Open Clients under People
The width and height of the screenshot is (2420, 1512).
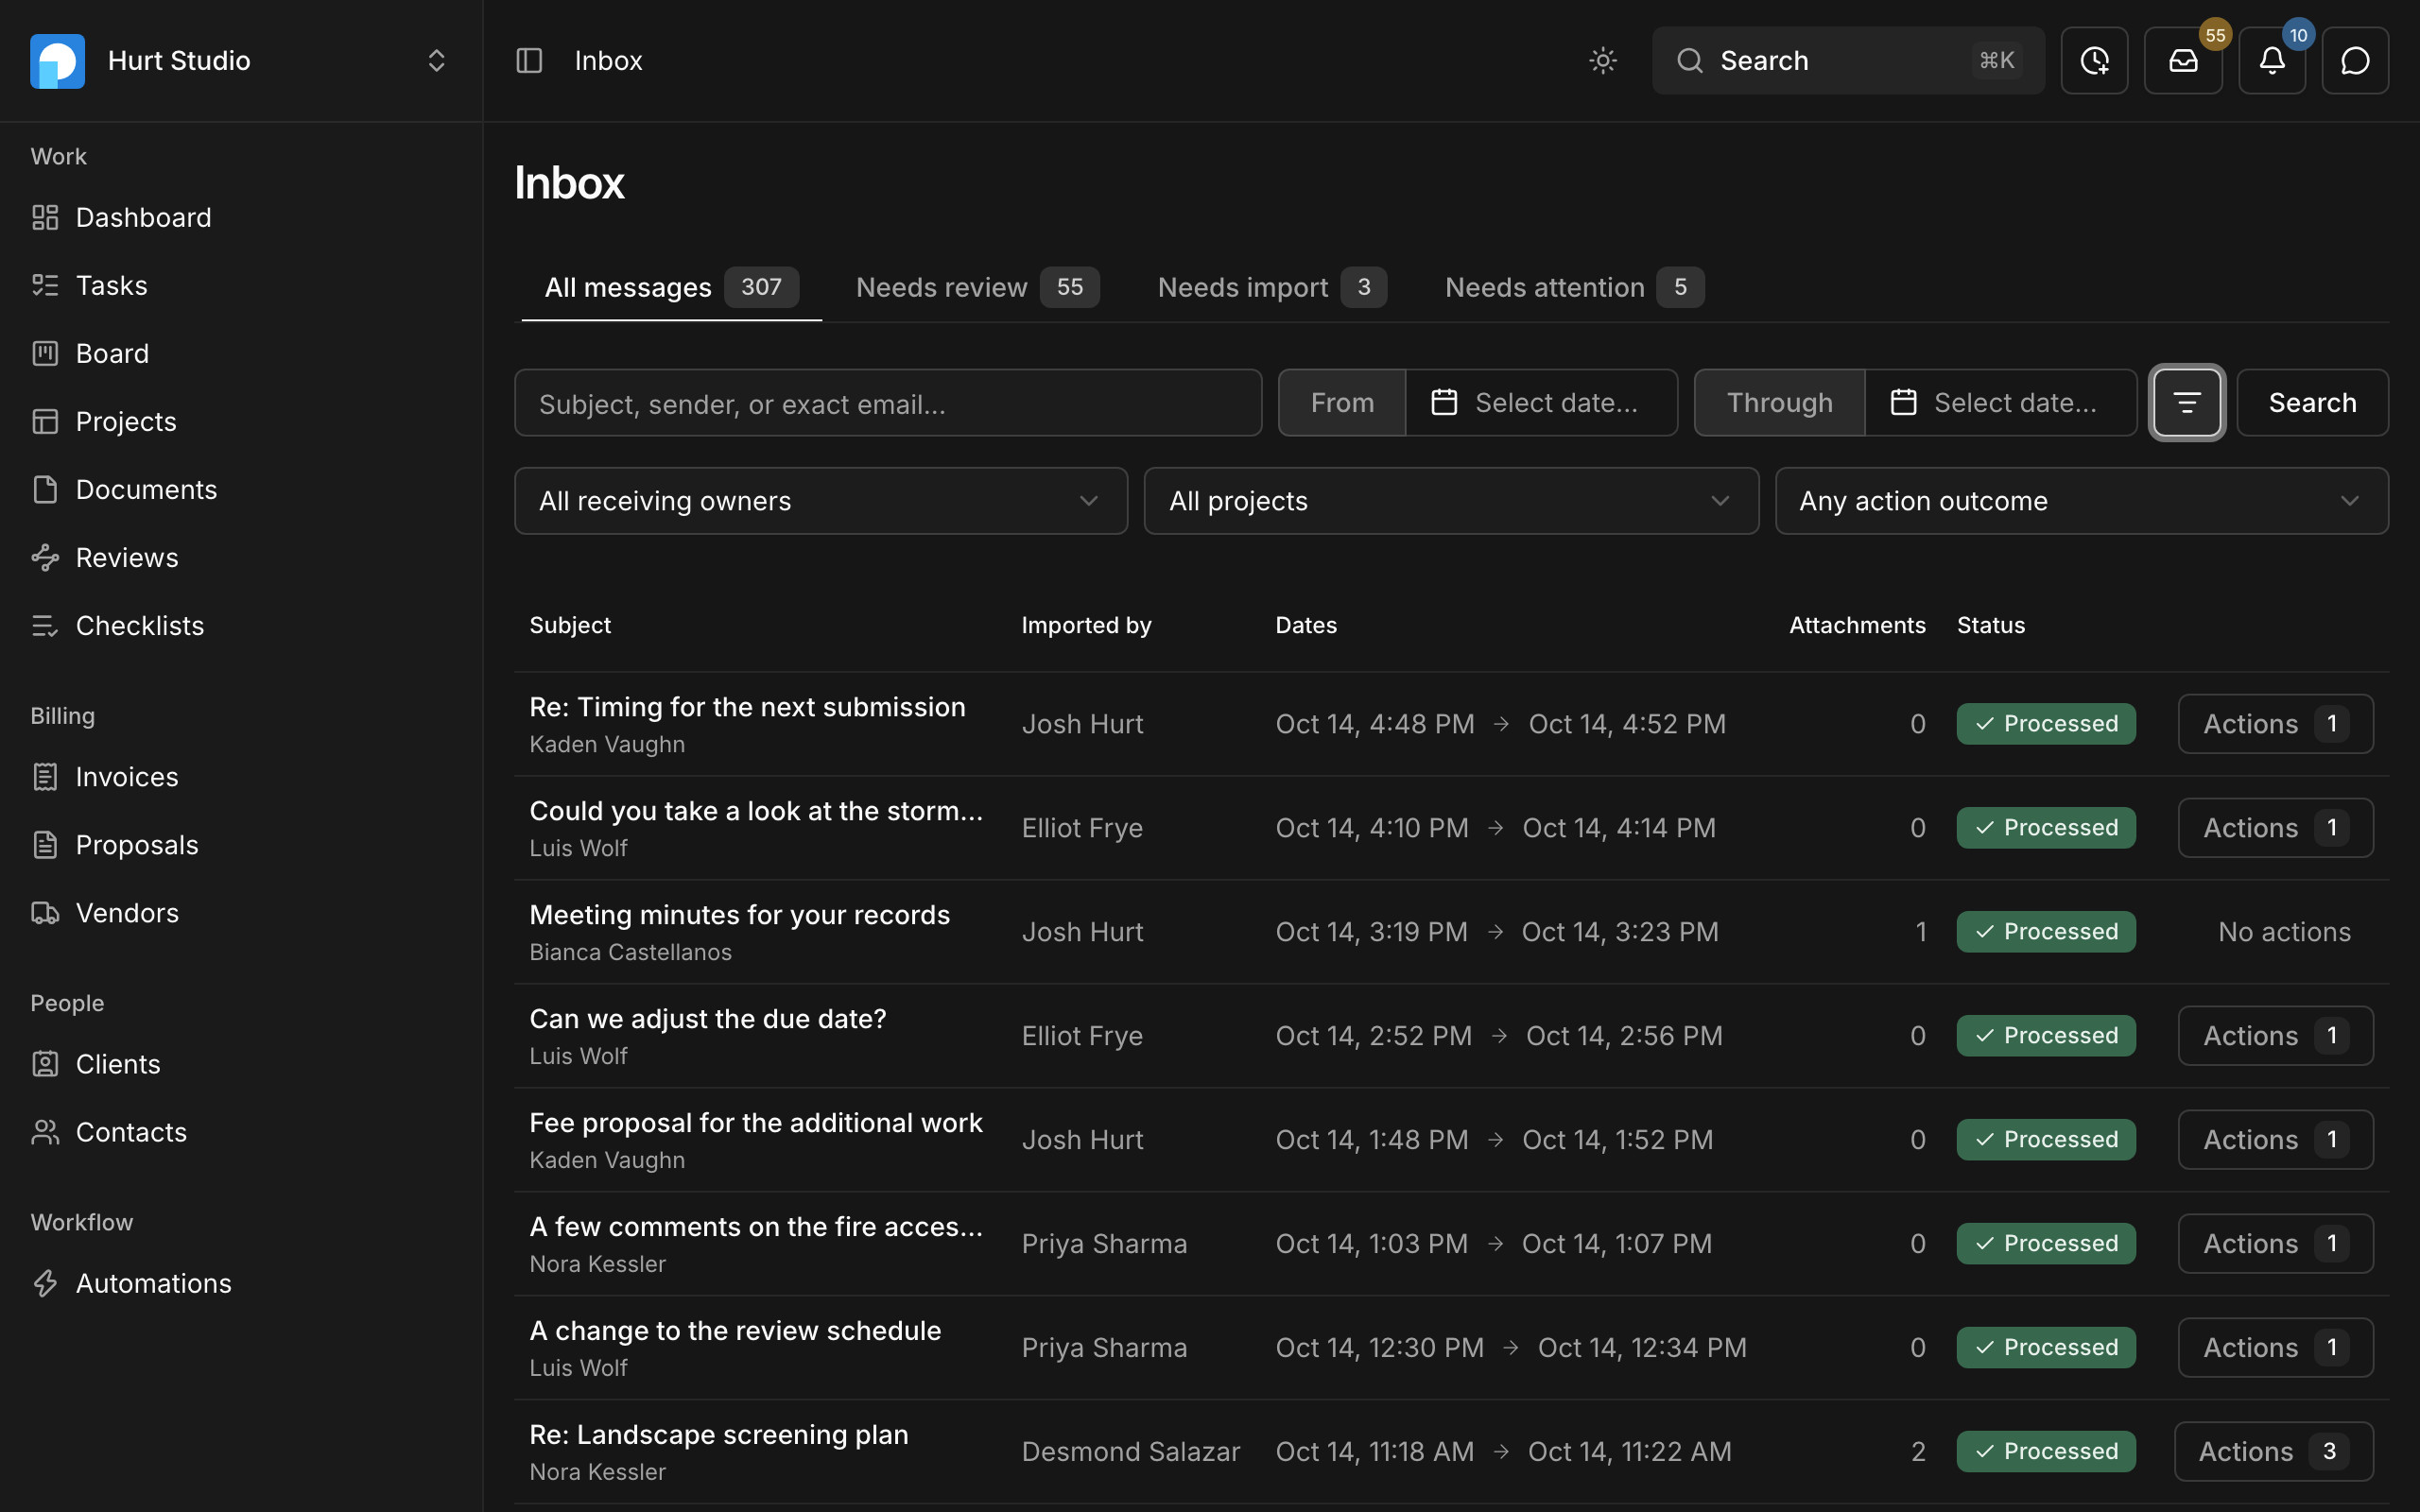pos(241,1063)
